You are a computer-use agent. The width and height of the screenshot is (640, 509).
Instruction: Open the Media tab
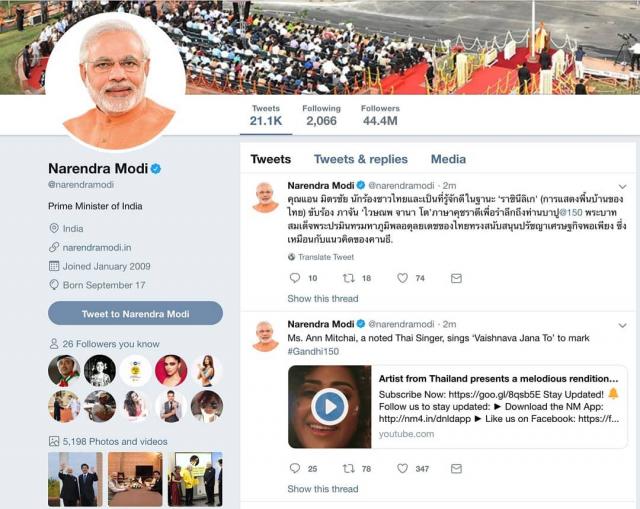coord(448,159)
